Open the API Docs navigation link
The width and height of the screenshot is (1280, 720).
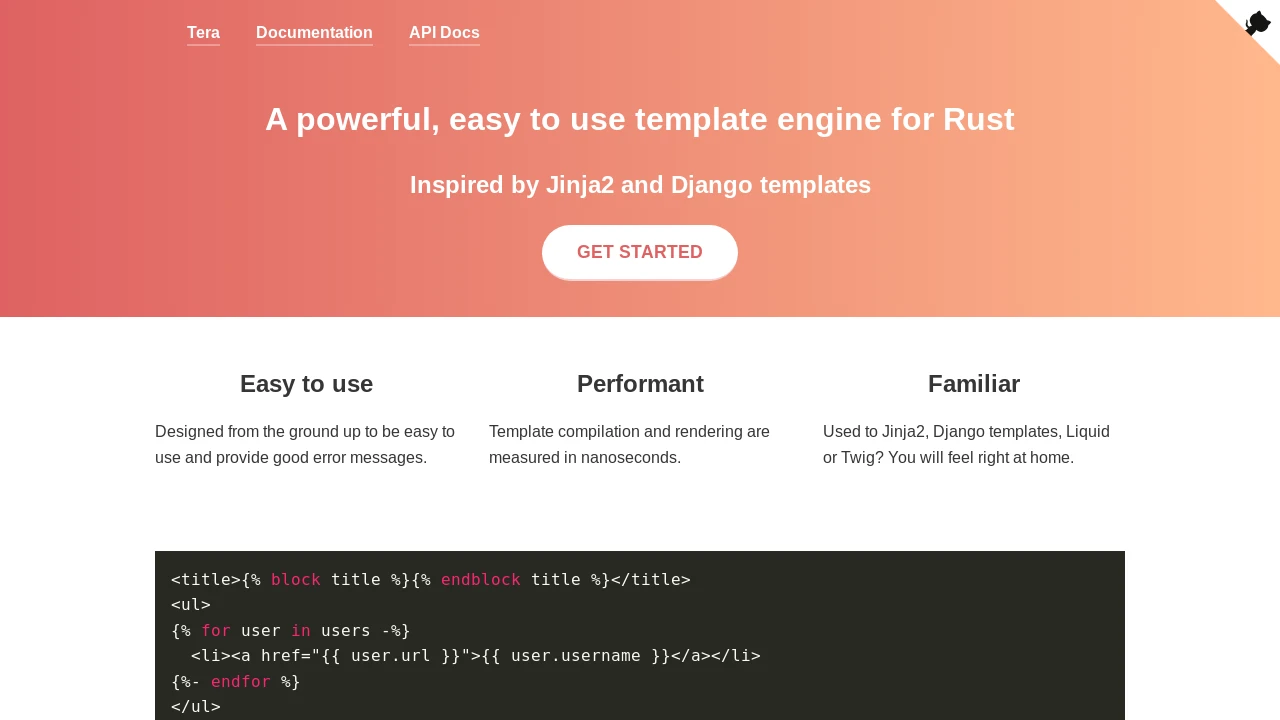pos(444,33)
